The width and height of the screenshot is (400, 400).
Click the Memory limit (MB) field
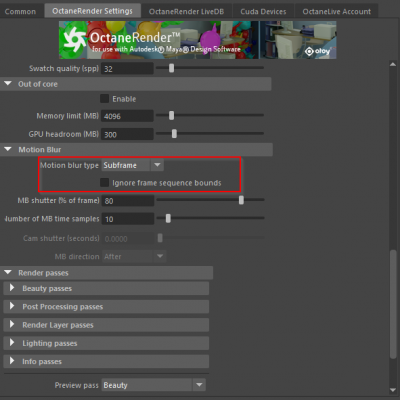(x=127, y=116)
